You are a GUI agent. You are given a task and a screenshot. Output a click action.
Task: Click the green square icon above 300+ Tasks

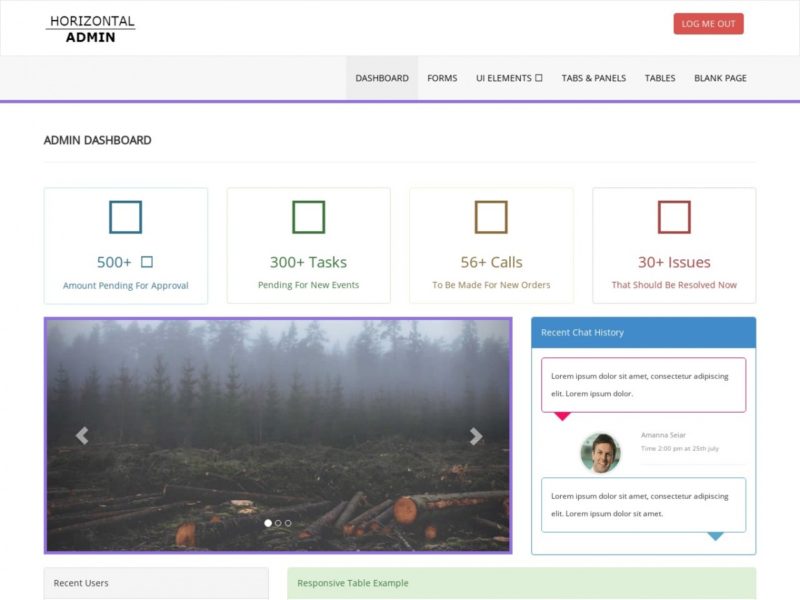[307, 216]
